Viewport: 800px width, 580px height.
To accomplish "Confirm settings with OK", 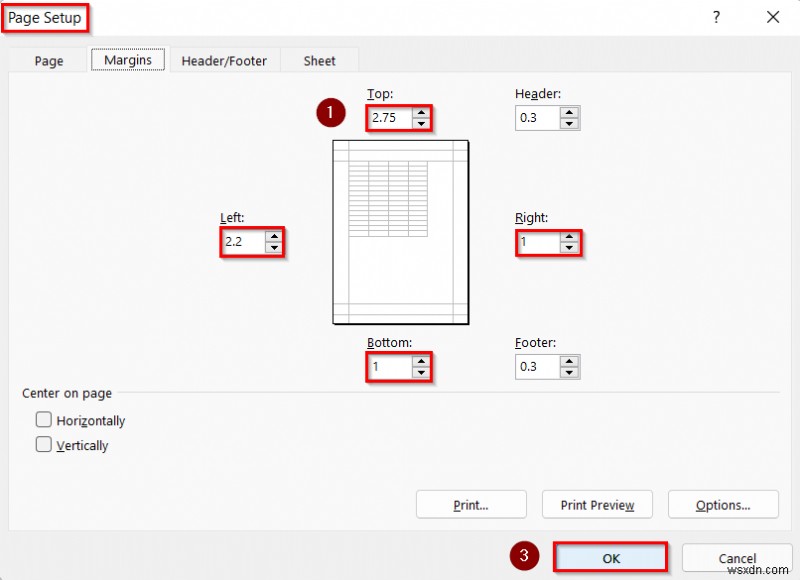I will point(610,557).
